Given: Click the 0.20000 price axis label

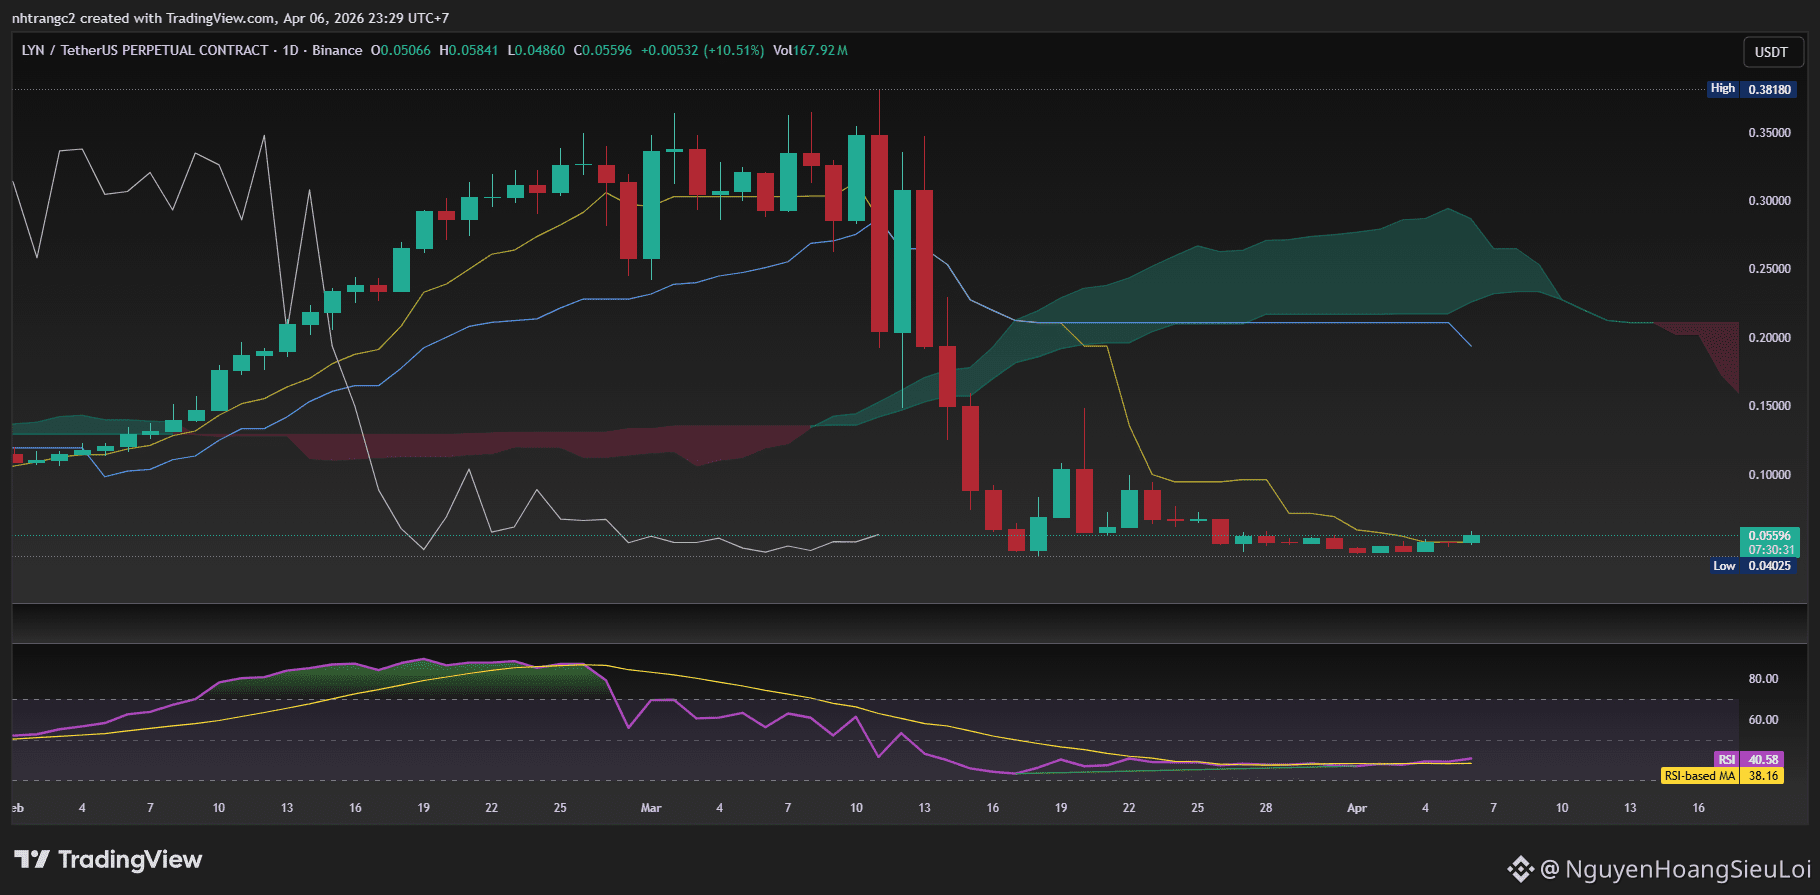Looking at the screenshot, I should 1769,338.
